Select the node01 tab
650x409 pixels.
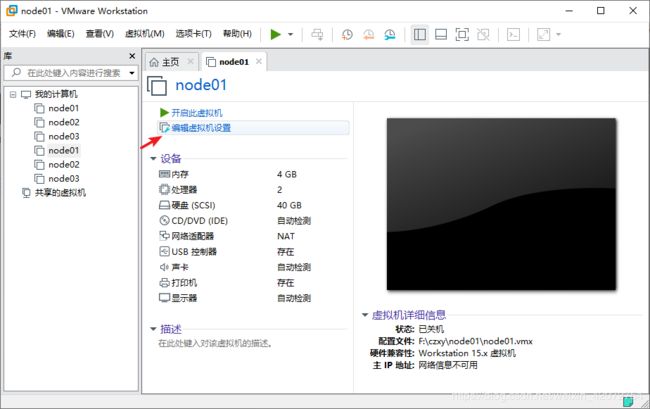(x=233, y=62)
